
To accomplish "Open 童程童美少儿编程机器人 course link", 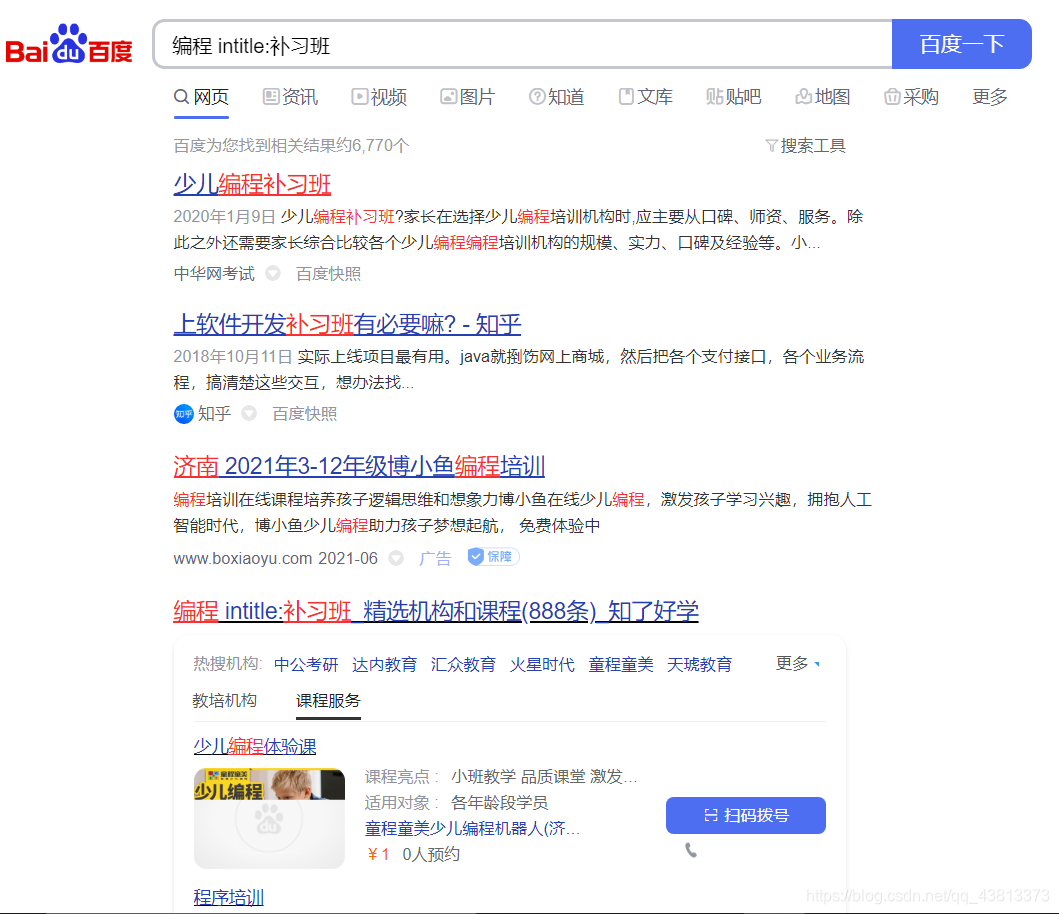I will [x=472, y=828].
